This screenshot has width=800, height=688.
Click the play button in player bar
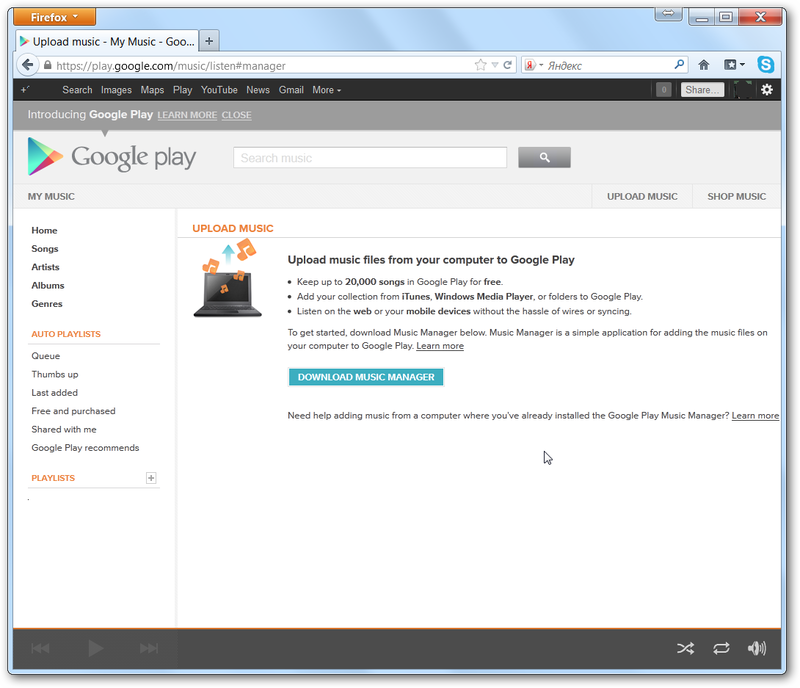click(95, 648)
